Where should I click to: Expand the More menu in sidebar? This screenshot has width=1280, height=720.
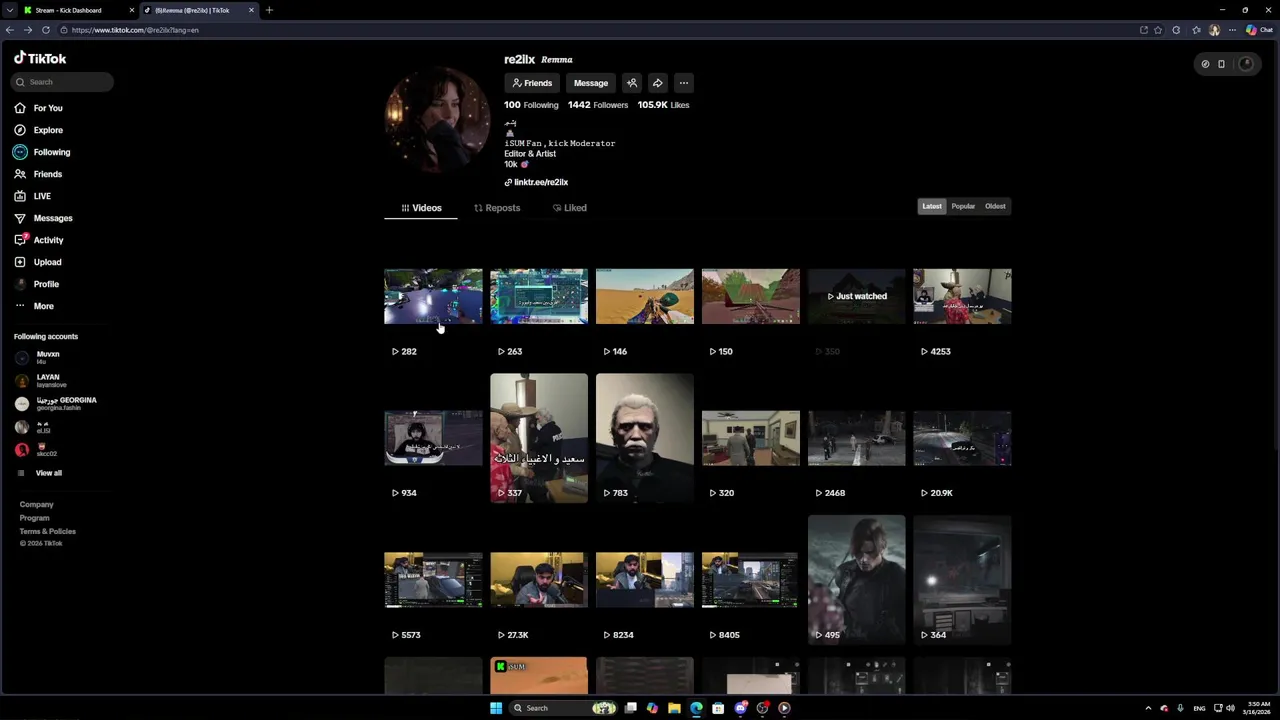34,306
